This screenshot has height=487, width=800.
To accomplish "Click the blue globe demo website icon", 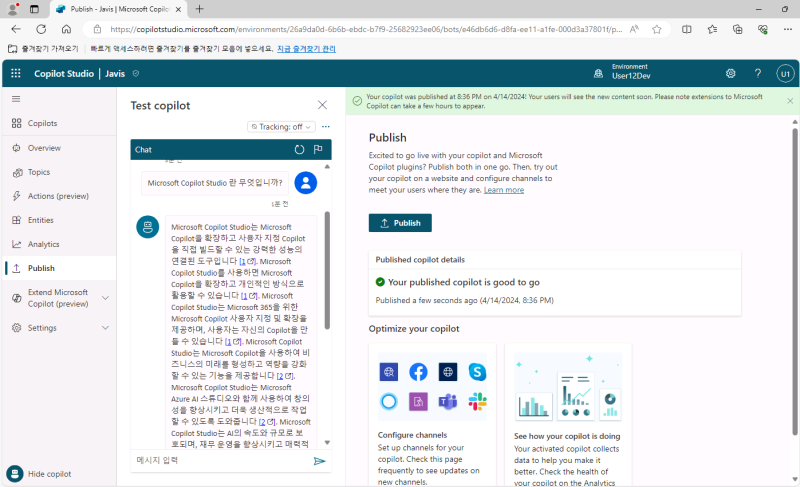I will click(x=389, y=372).
